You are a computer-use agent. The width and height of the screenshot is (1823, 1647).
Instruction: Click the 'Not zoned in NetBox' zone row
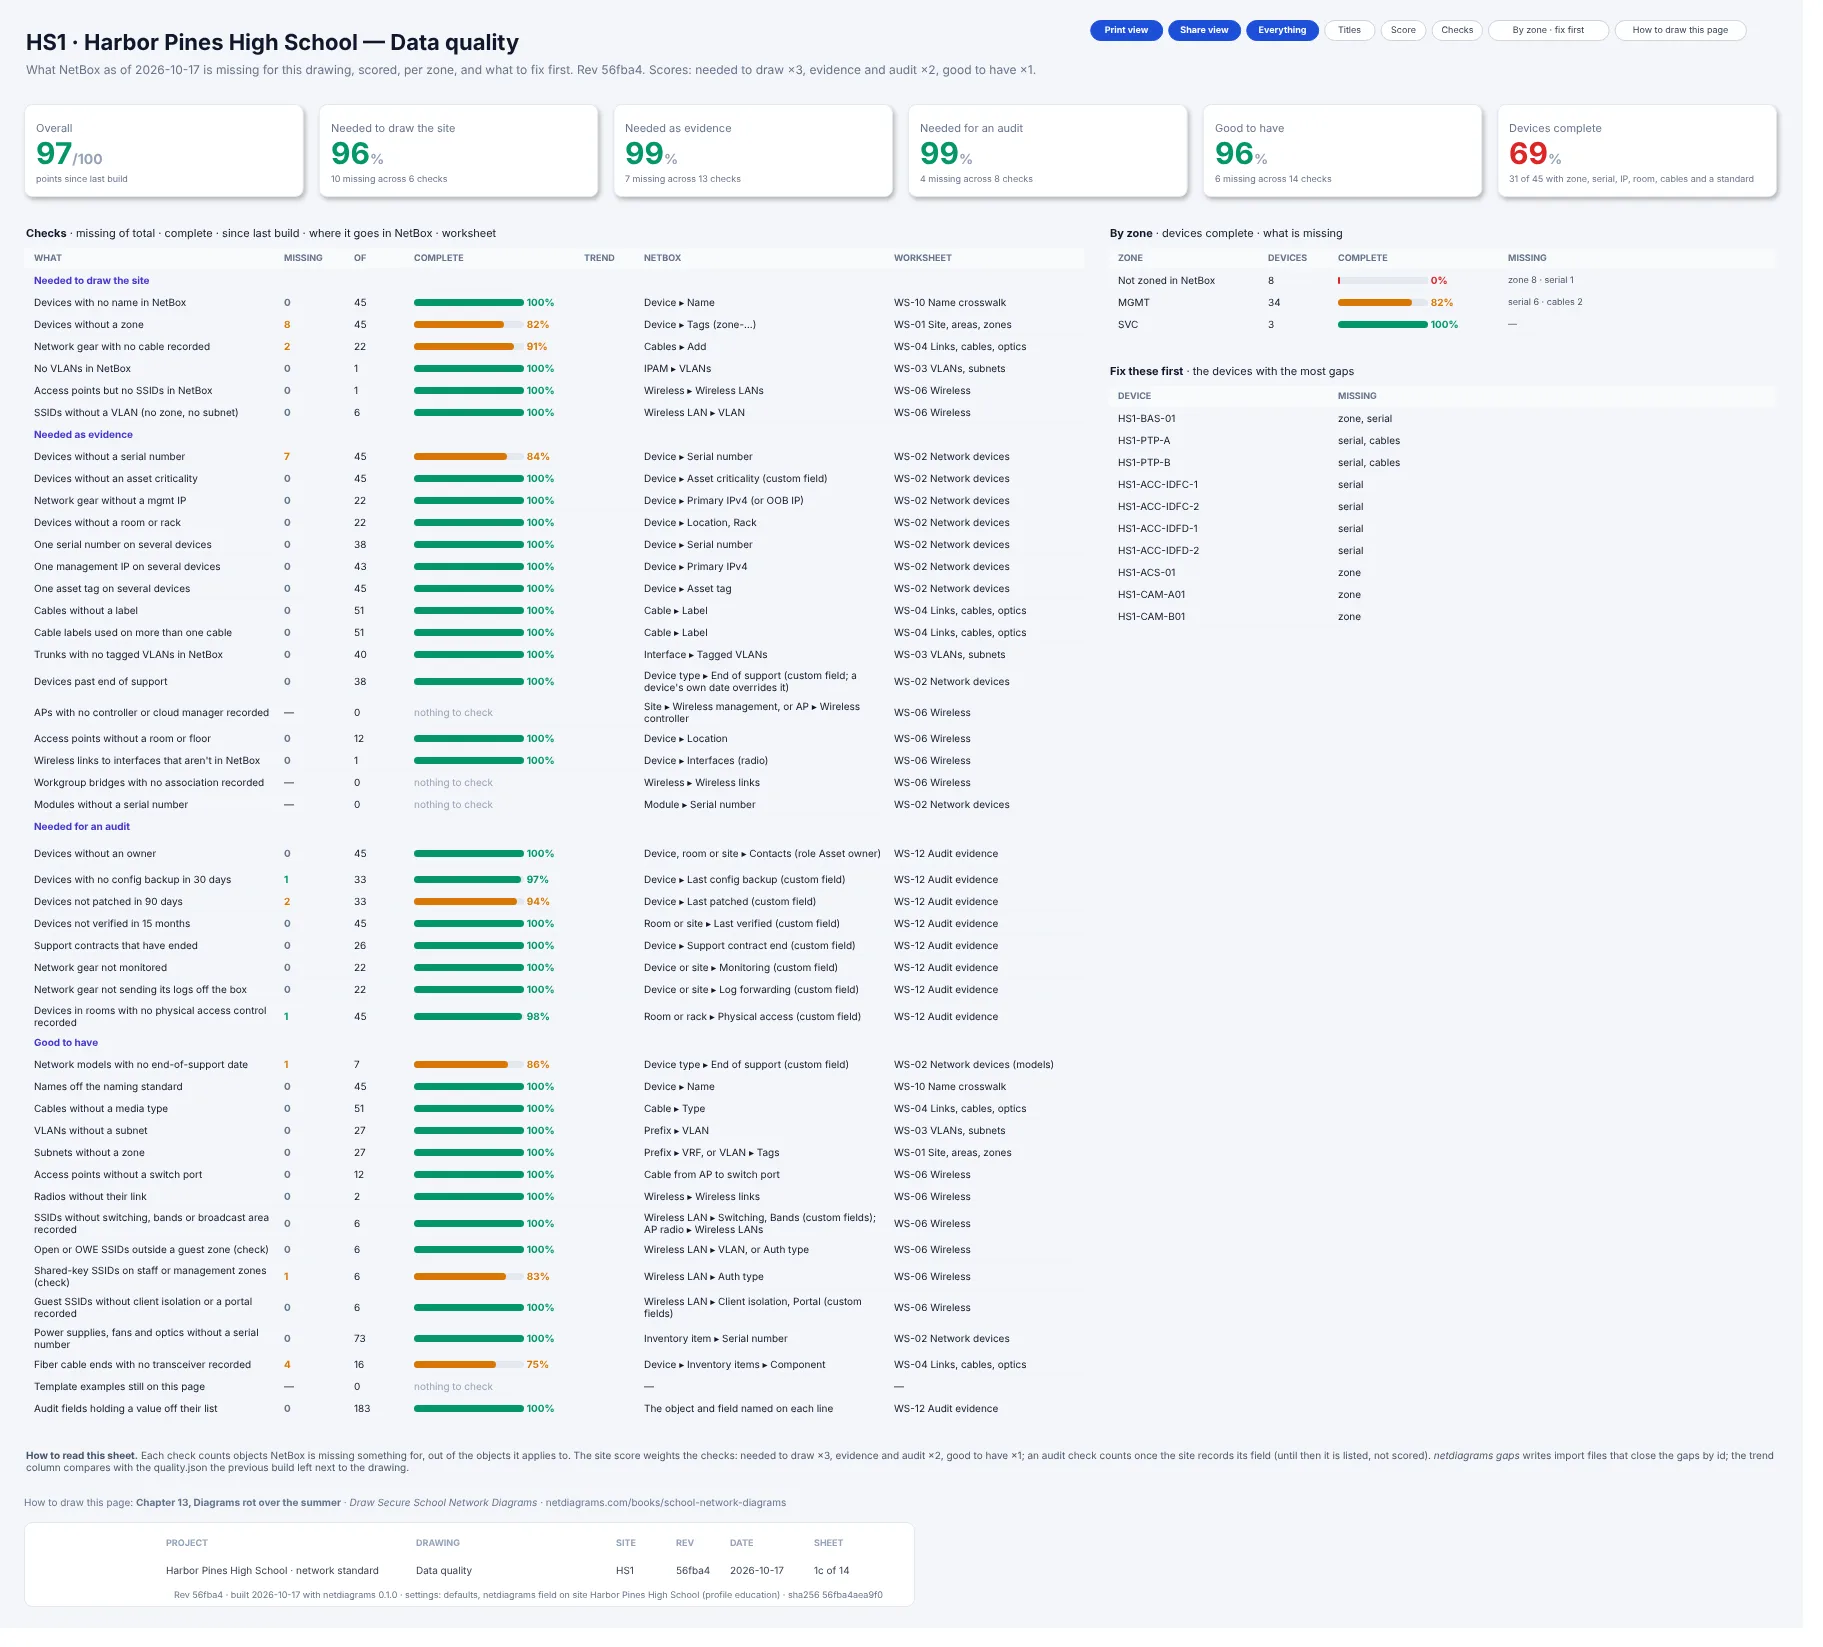coord(1443,281)
